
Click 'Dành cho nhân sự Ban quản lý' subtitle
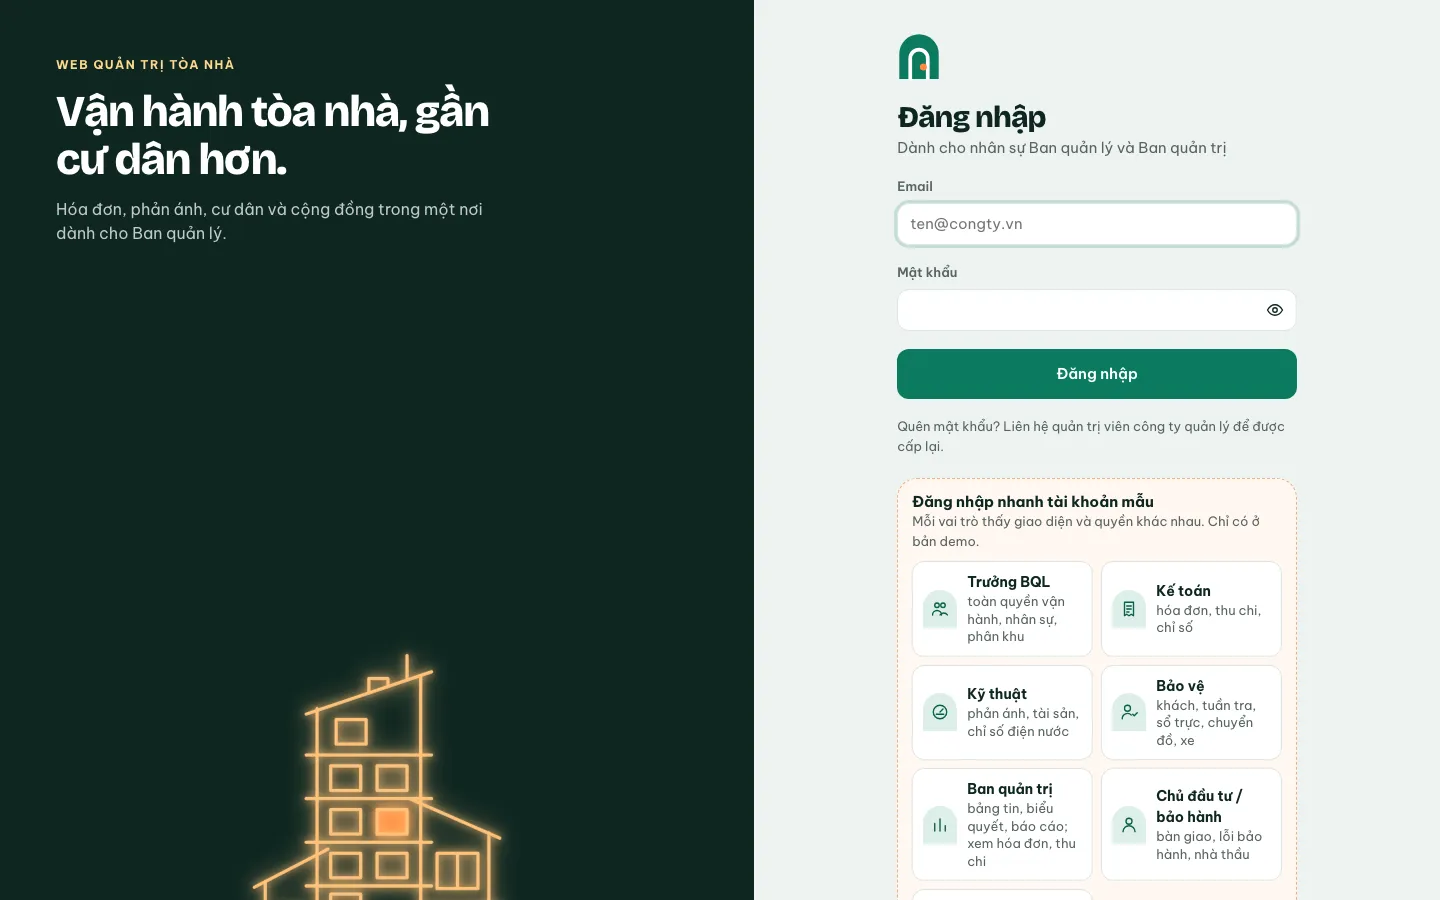1061,148
